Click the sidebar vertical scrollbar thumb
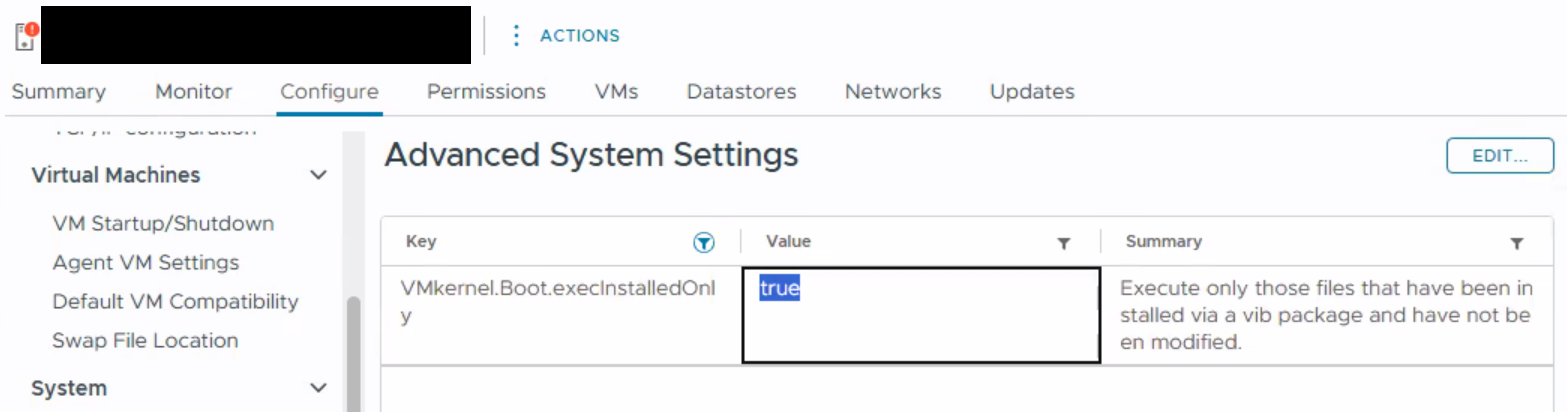 coord(352,355)
